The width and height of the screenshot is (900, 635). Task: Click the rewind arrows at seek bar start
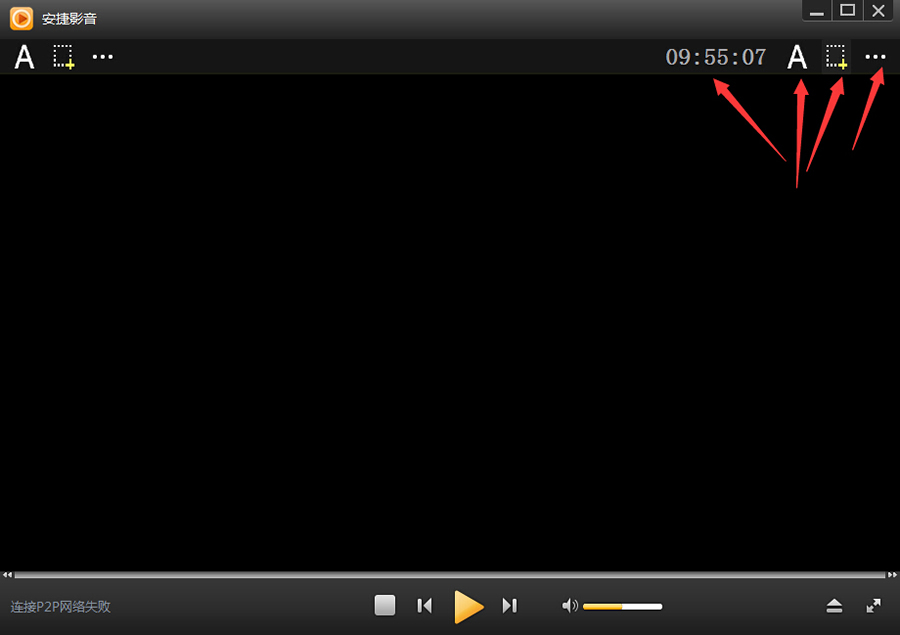pos(7,575)
